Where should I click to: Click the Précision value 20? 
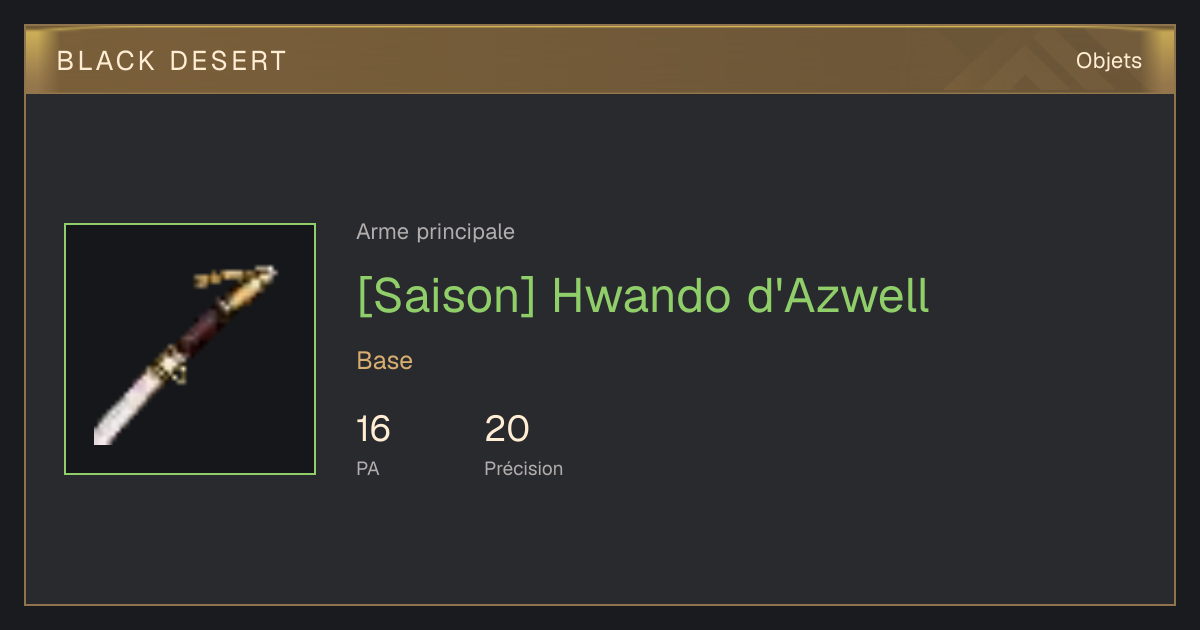tap(507, 429)
